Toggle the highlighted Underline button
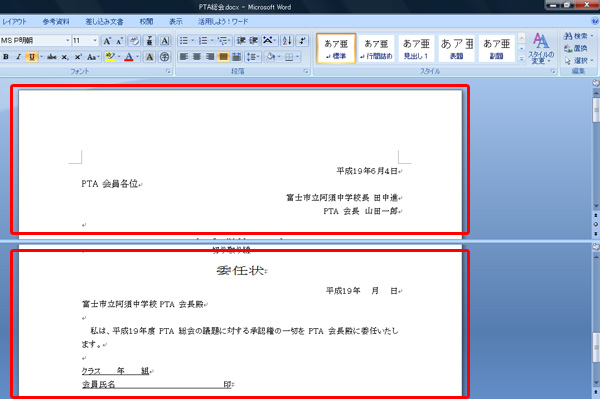Screen dimensions: 600x399 pyautogui.click(x=31, y=57)
